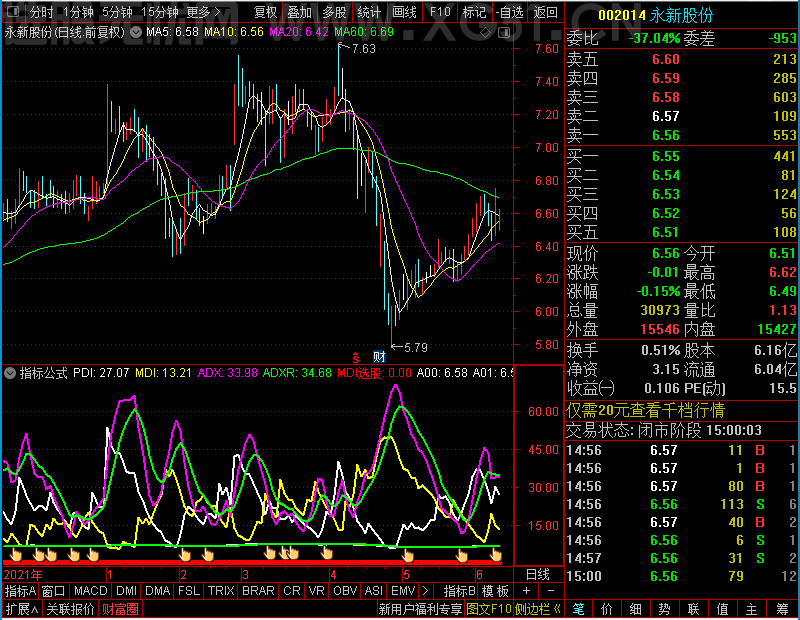Select the 值 value tab

click(723, 609)
